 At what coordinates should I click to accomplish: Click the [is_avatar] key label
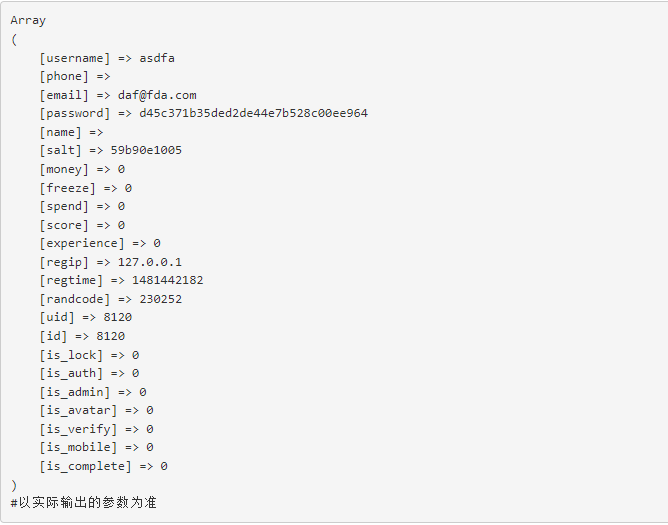tap(78, 410)
